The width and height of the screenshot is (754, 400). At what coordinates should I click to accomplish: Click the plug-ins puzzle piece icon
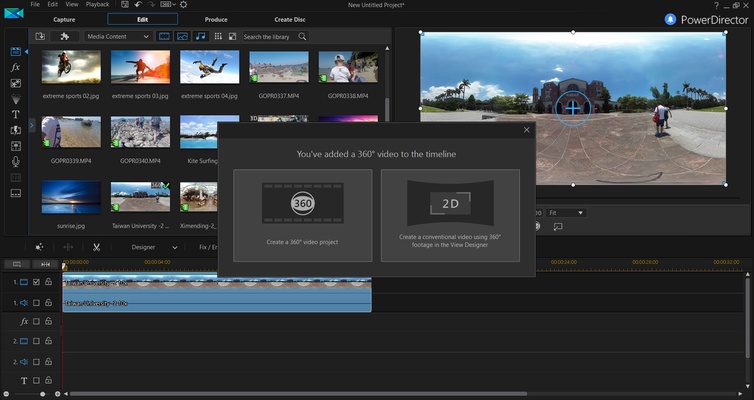click(65, 36)
